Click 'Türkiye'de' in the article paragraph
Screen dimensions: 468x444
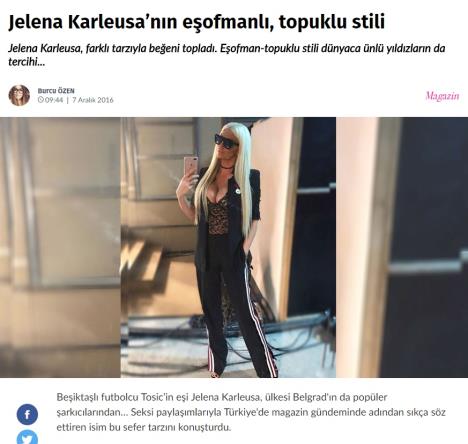[244, 412]
